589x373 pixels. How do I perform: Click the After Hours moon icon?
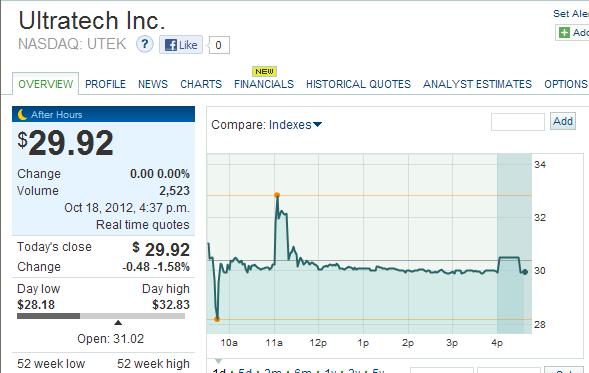point(23,114)
